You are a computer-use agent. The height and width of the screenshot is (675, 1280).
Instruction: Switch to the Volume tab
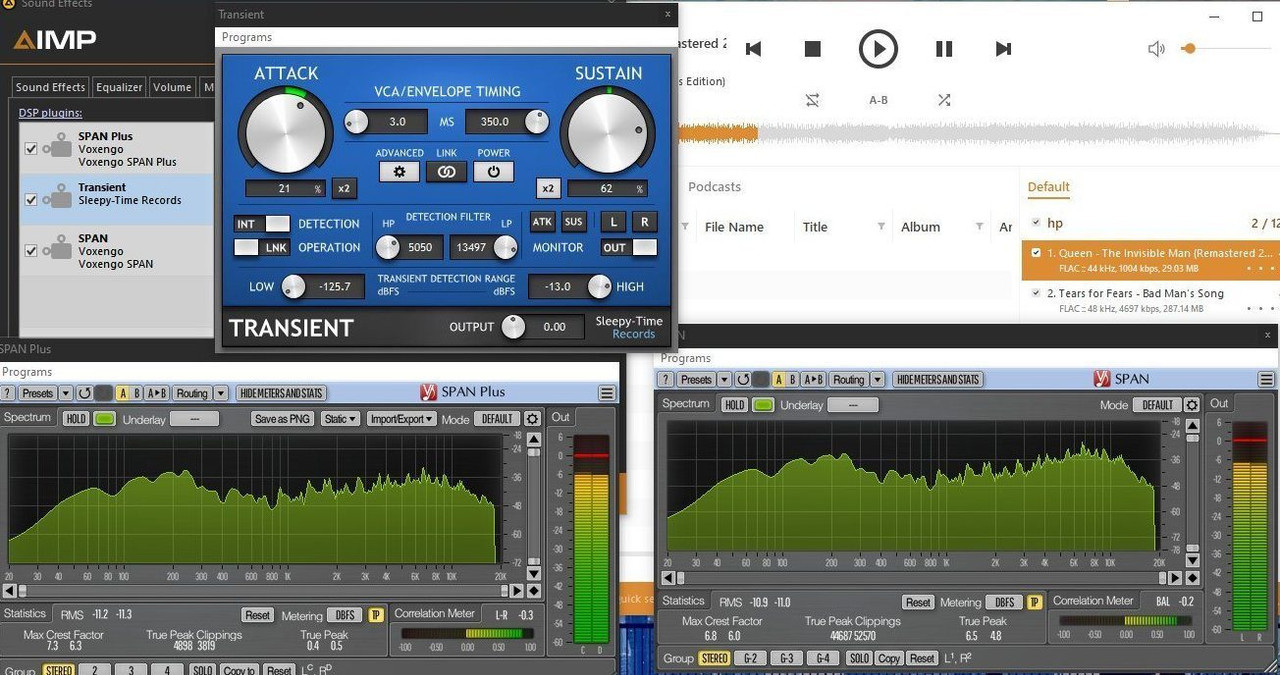[x=172, y=87]
